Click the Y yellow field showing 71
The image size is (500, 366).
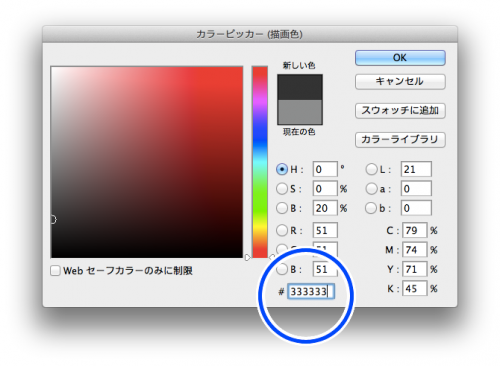[415, 269]
